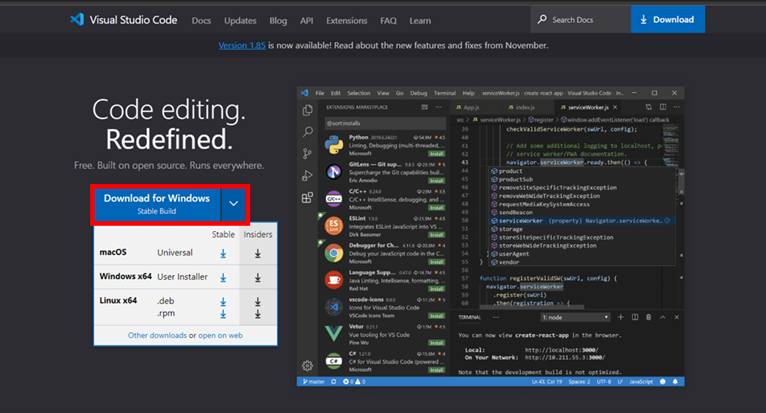Click JavaScript language mode in status bar
Viewport: 766px width, 413px height.
click(641, 382)
